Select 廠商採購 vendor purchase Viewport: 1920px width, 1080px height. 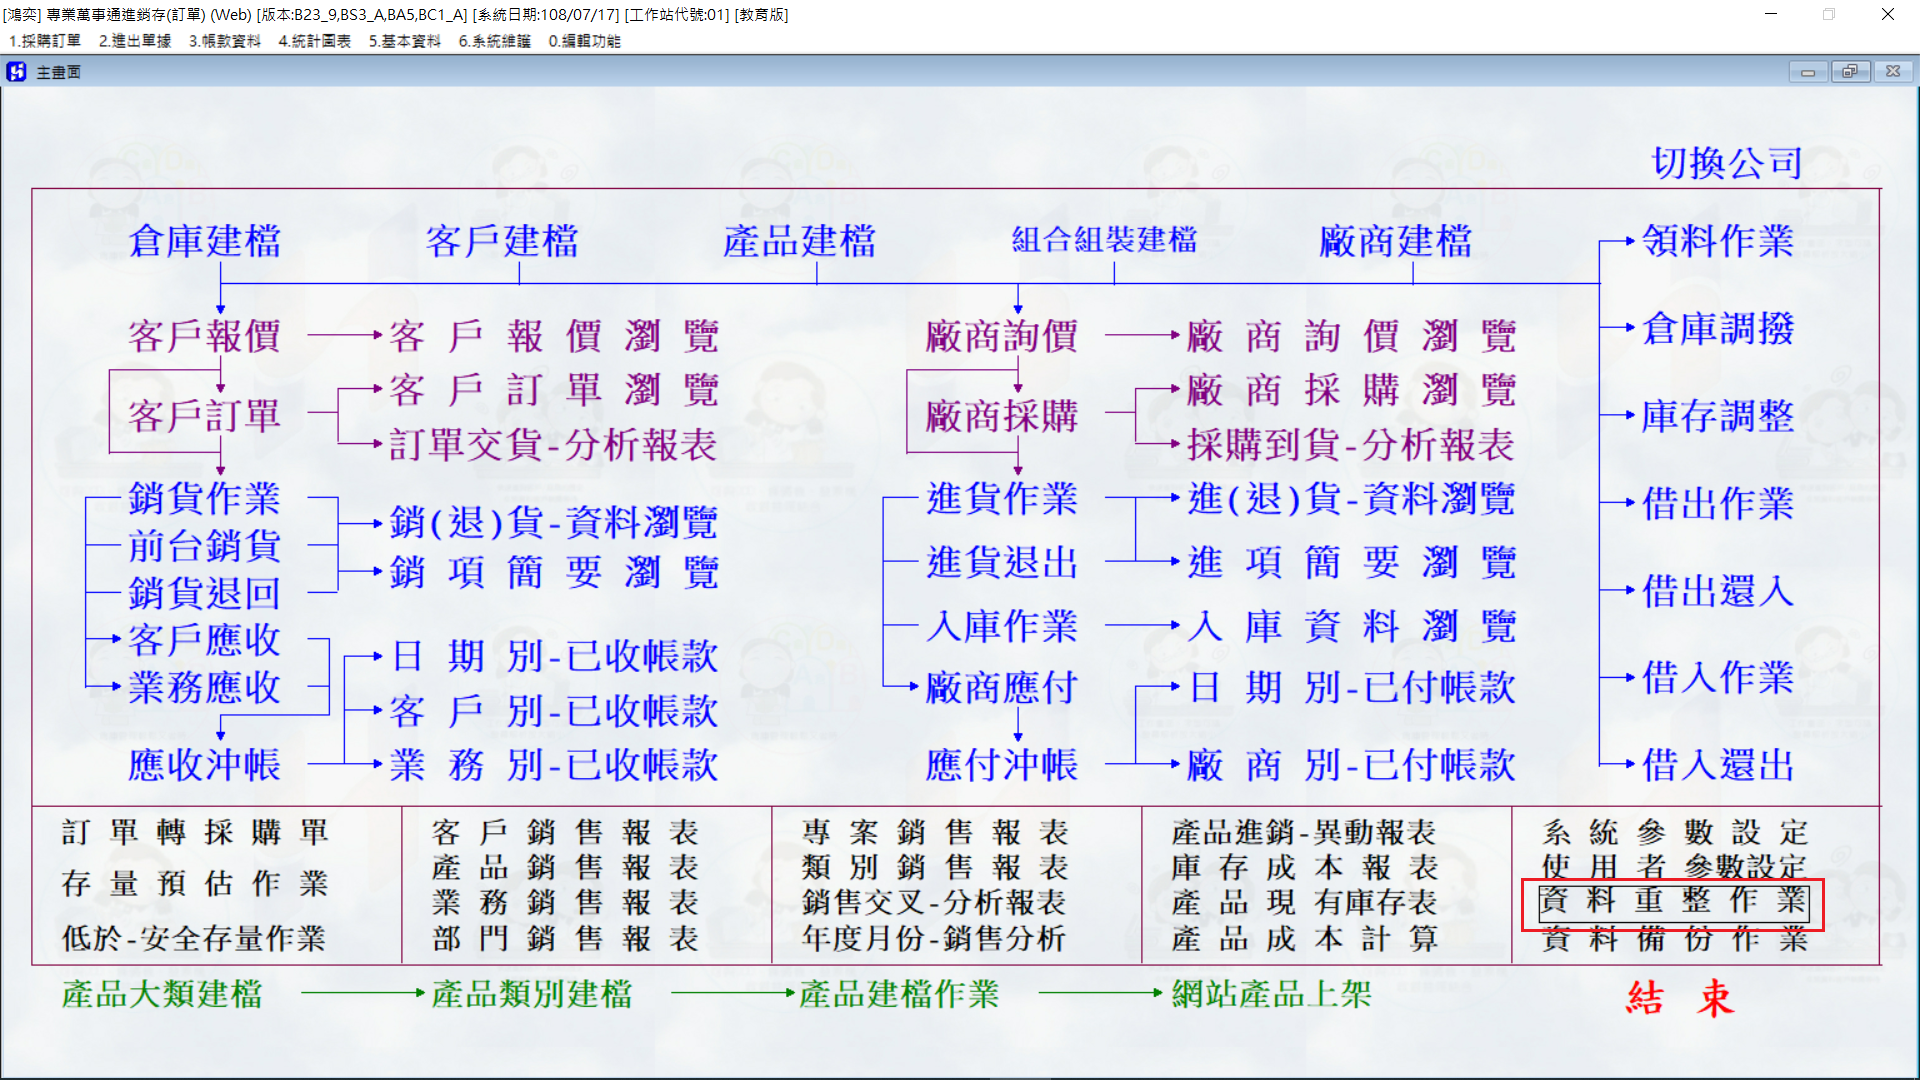(x=1002, y=416)
